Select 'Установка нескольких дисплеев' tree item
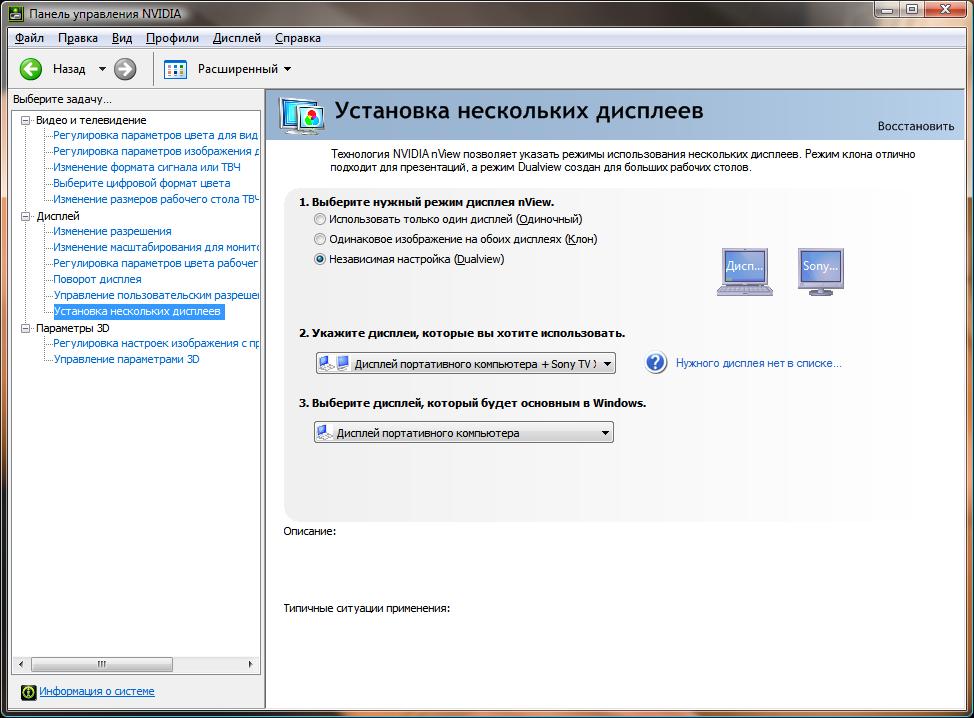 [x=139, y=311]
